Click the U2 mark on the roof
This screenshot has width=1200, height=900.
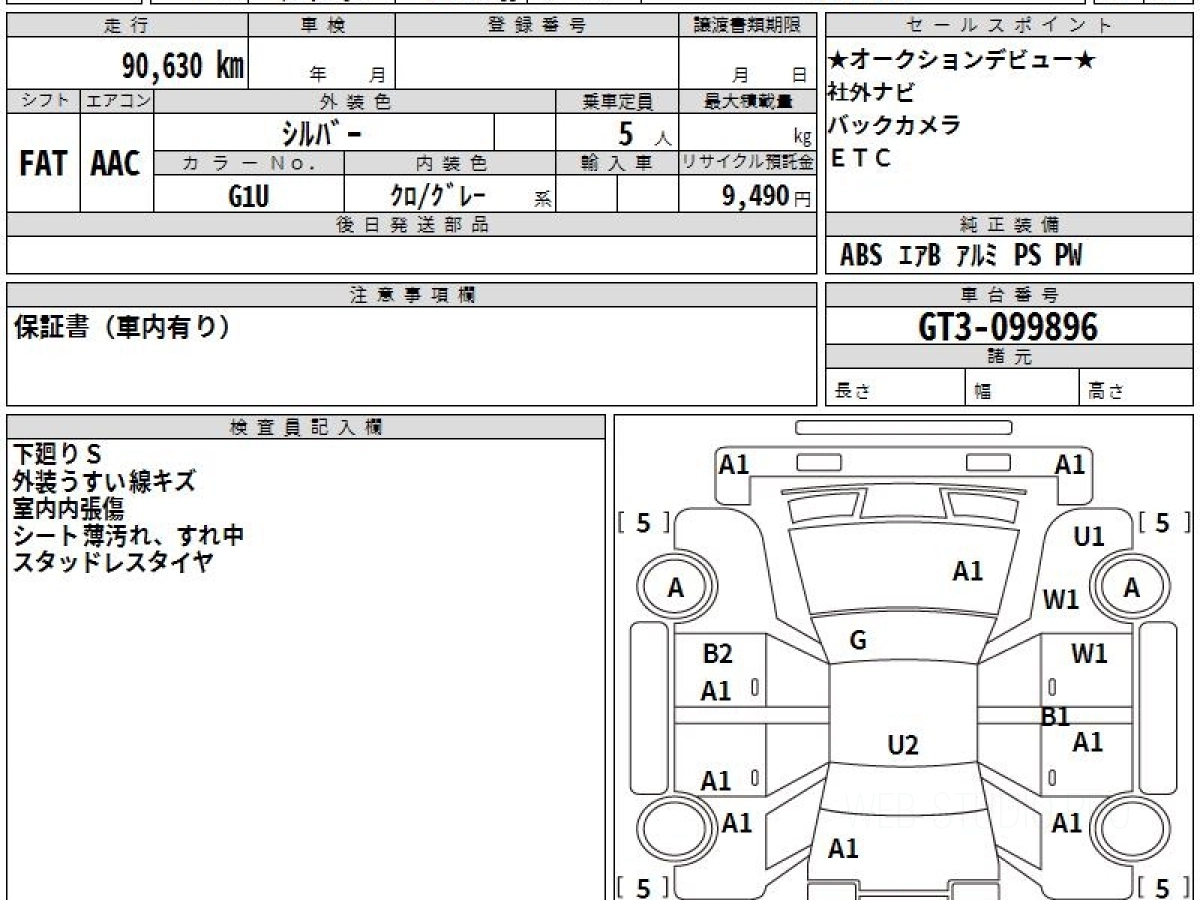pyautogui.click(x=903, y=745)
